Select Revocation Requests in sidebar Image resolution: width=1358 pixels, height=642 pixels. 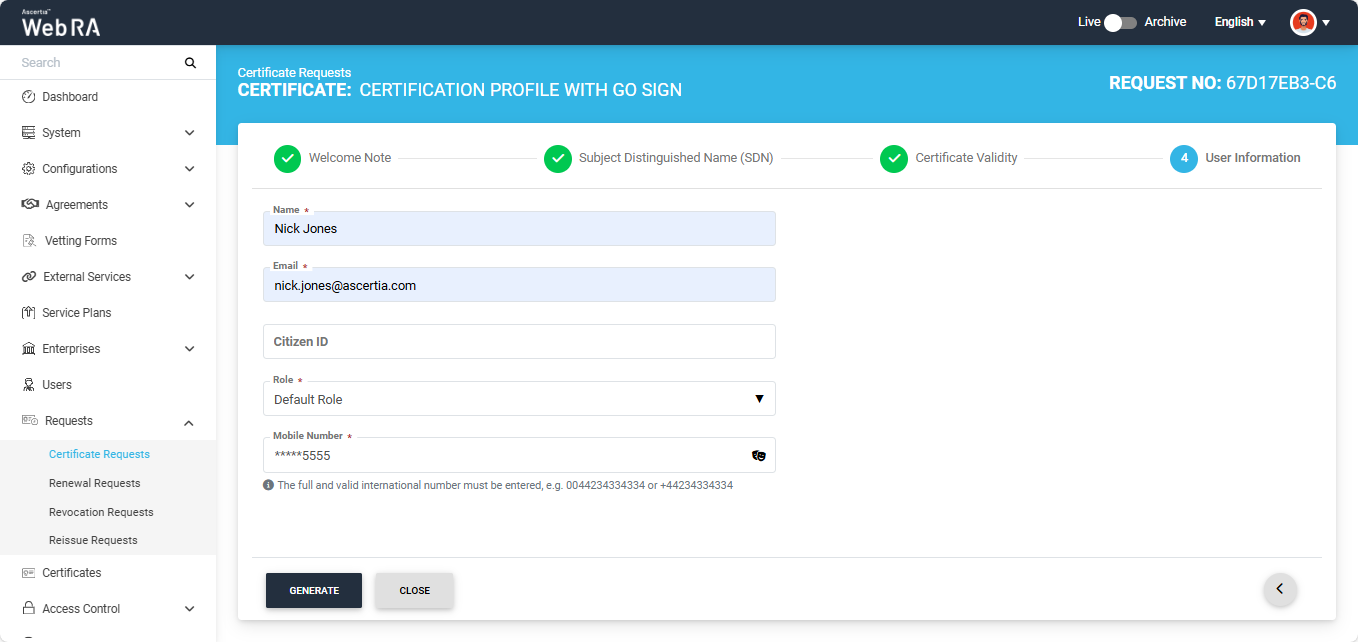(101, 512)
